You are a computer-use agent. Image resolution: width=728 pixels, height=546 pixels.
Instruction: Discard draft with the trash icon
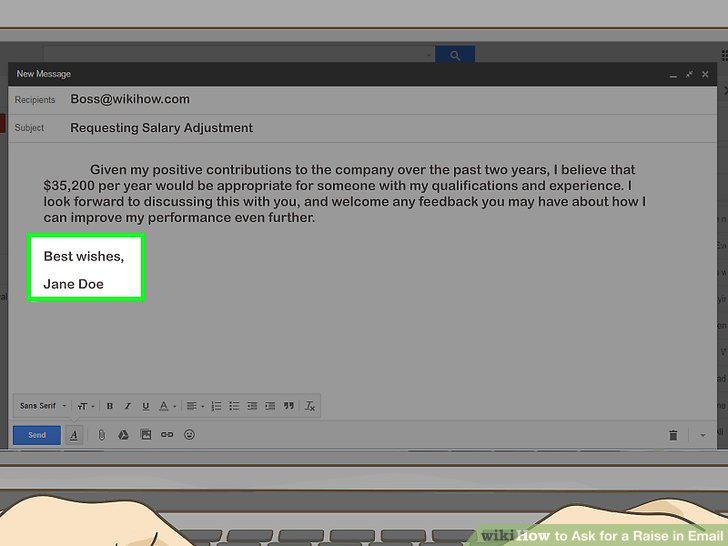pos(673,435)
